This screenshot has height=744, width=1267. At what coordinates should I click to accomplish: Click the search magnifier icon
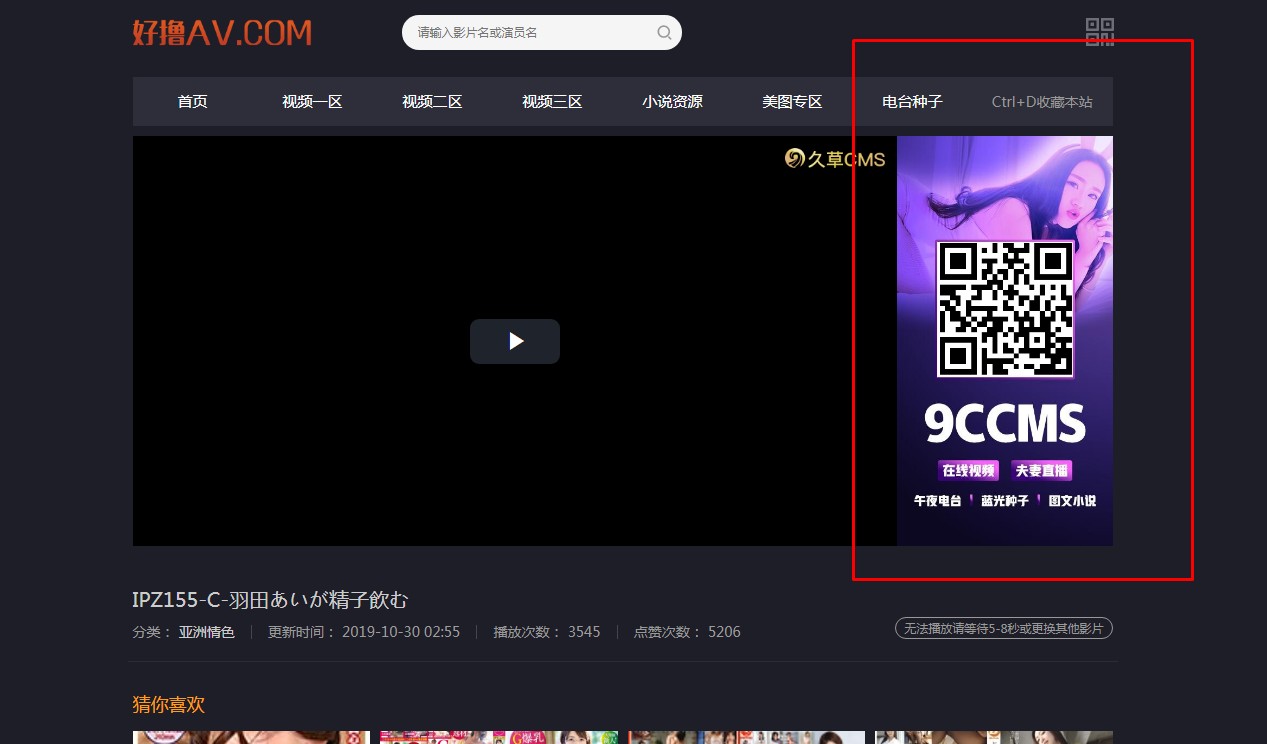tap(663, 32)
